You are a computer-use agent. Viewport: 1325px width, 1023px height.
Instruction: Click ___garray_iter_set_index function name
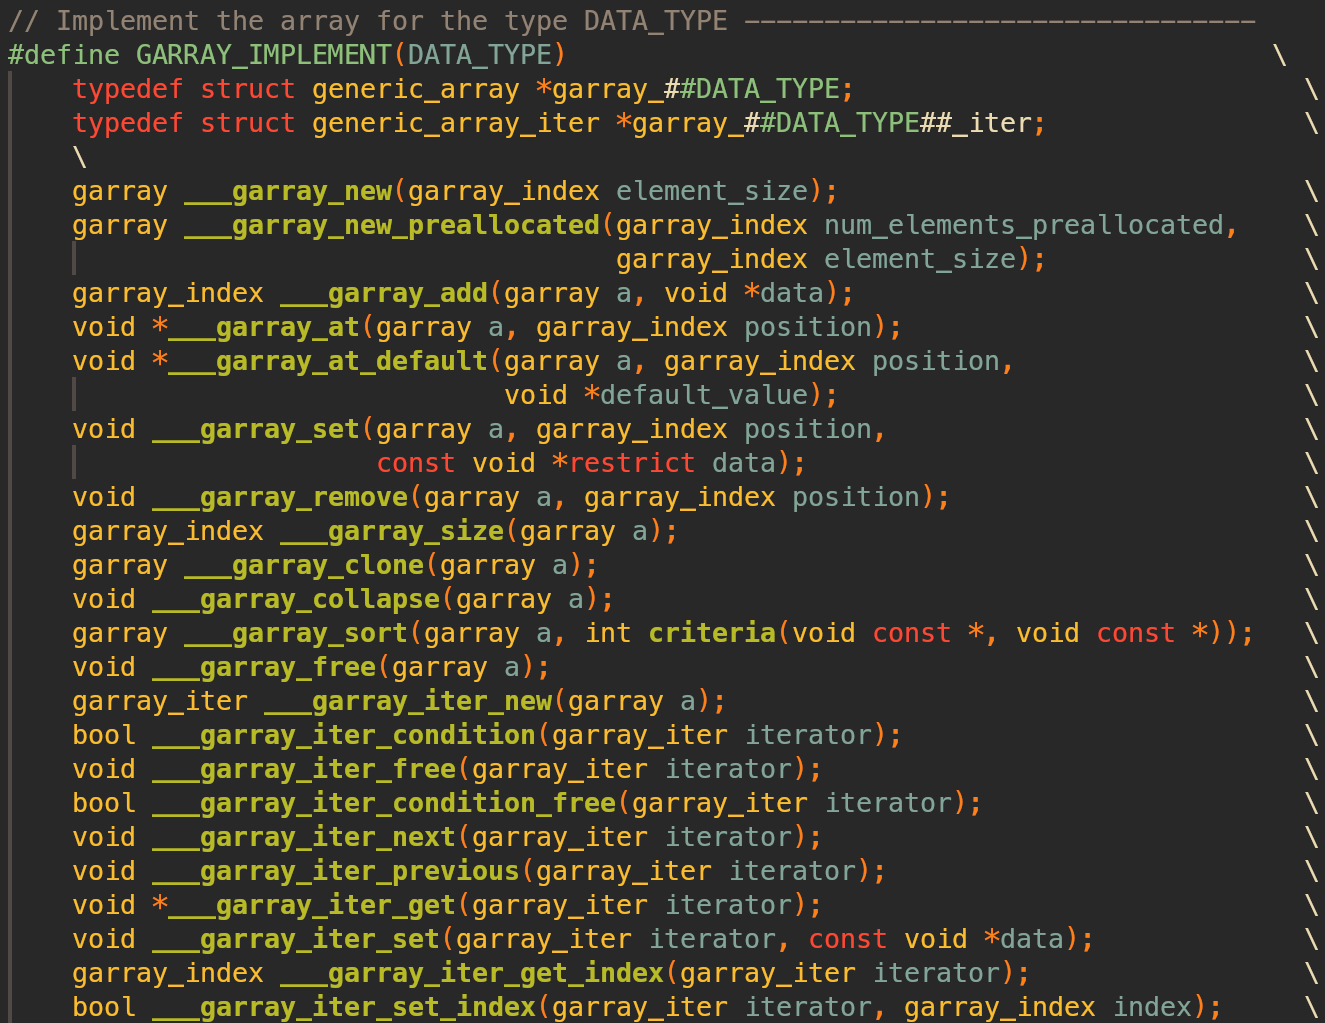344,1007
